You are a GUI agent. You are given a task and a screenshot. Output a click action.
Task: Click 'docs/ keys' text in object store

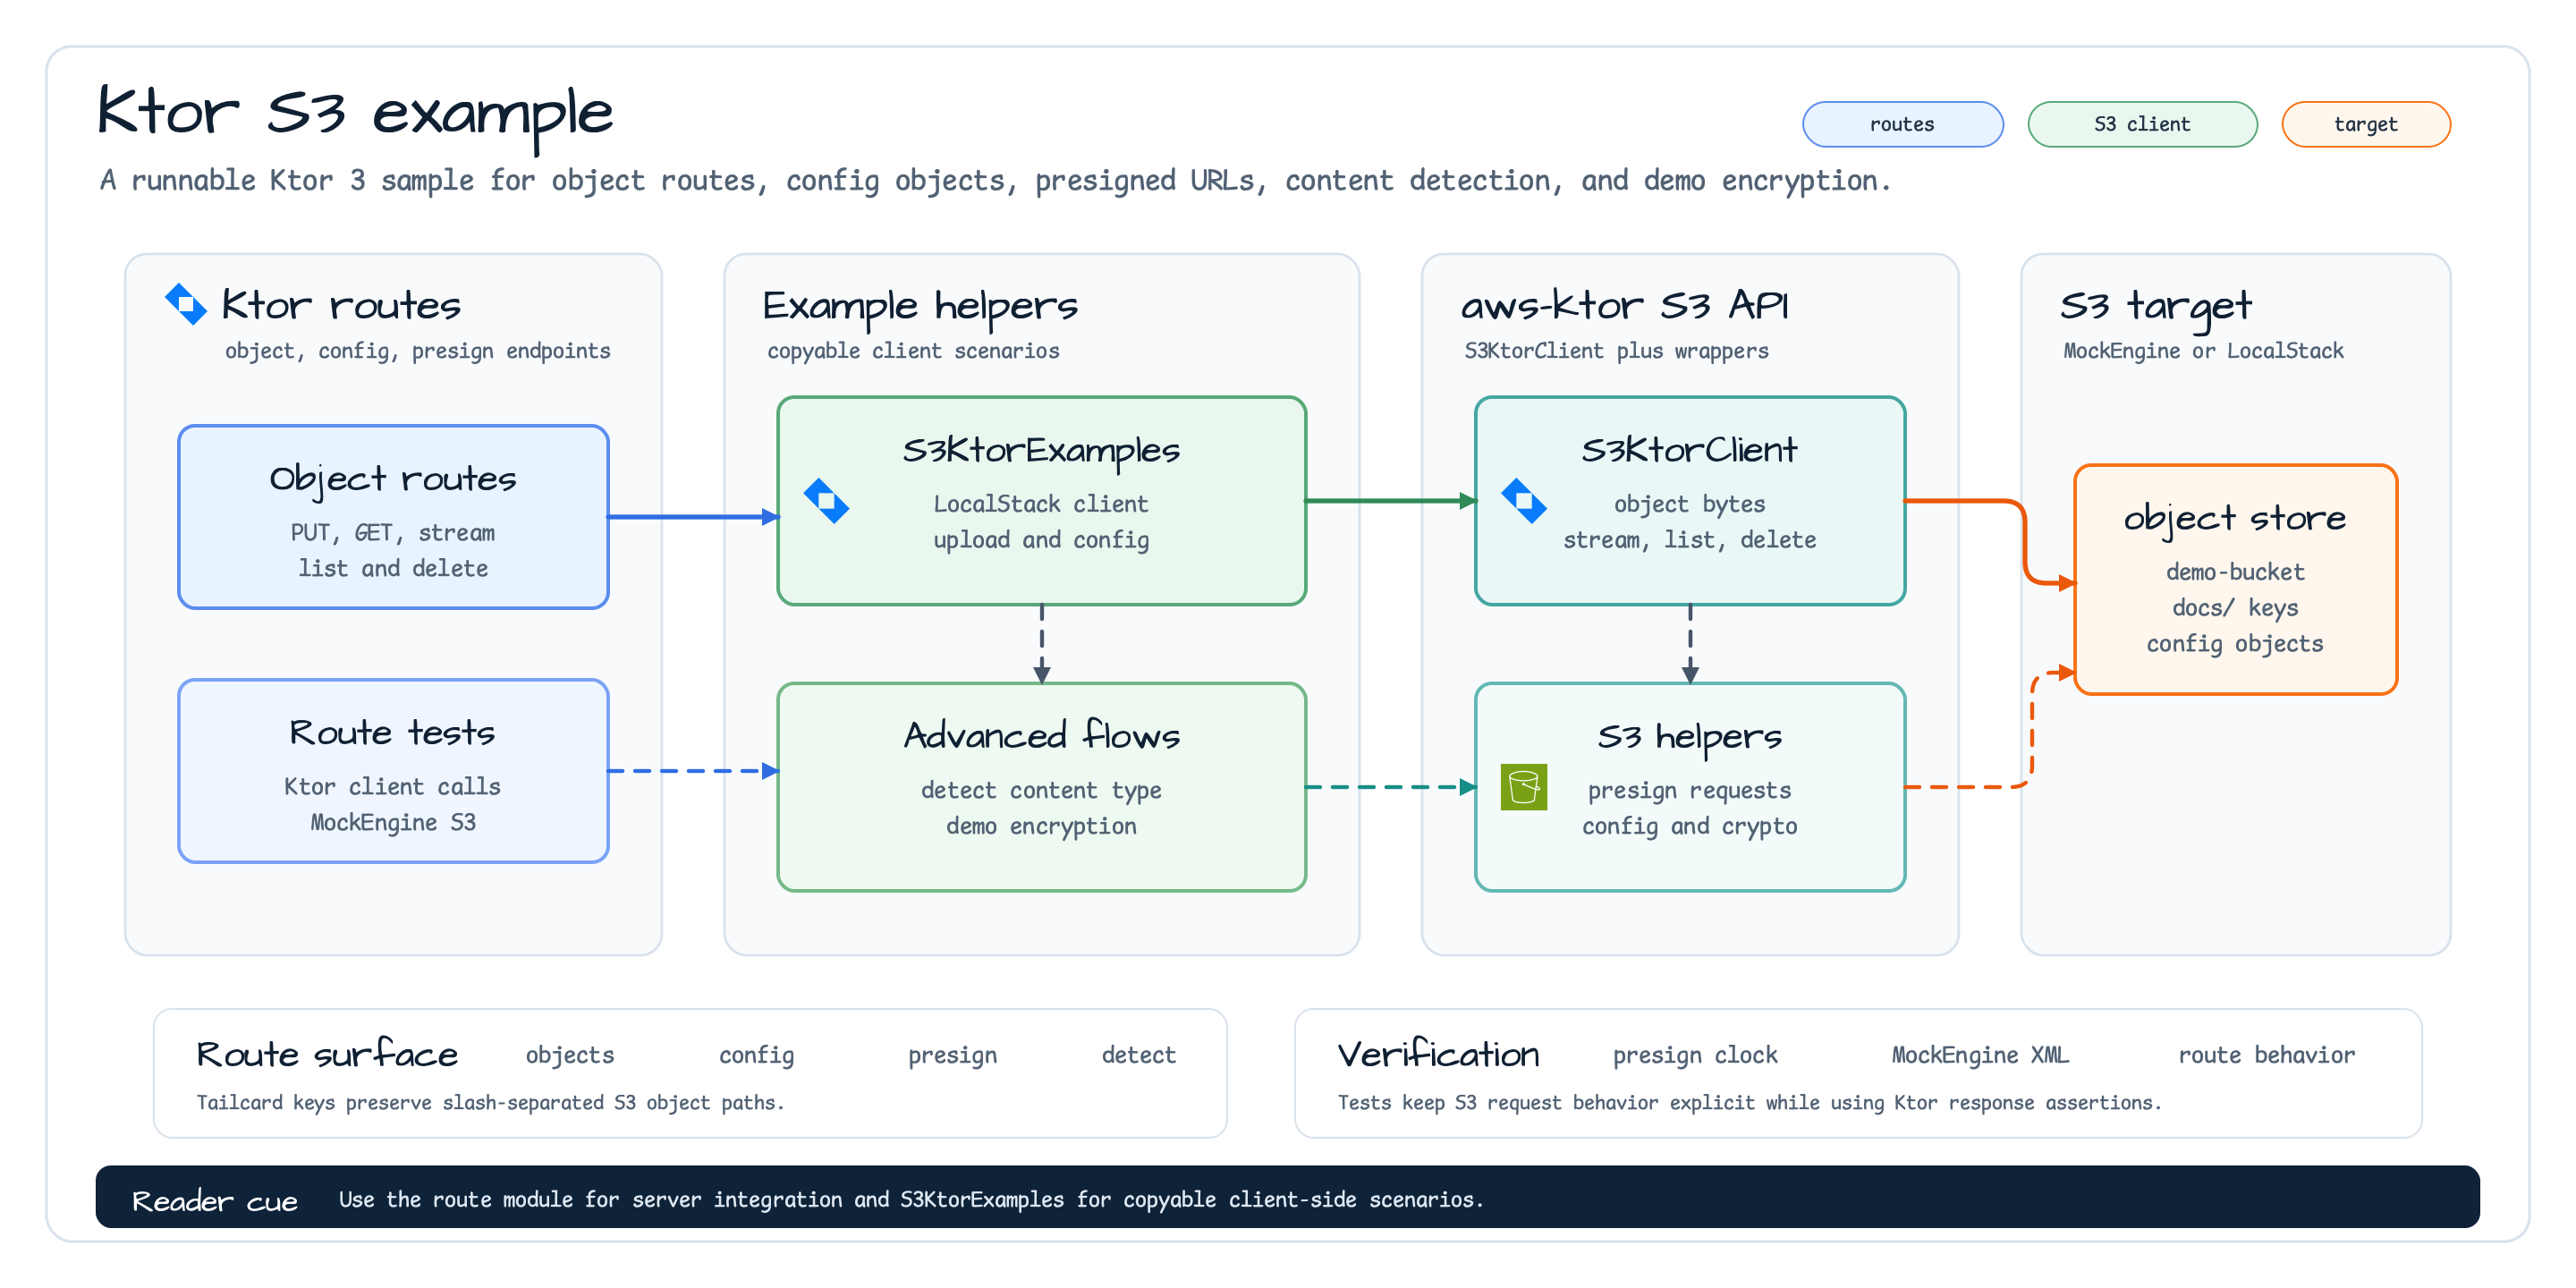click(2235, 608)
